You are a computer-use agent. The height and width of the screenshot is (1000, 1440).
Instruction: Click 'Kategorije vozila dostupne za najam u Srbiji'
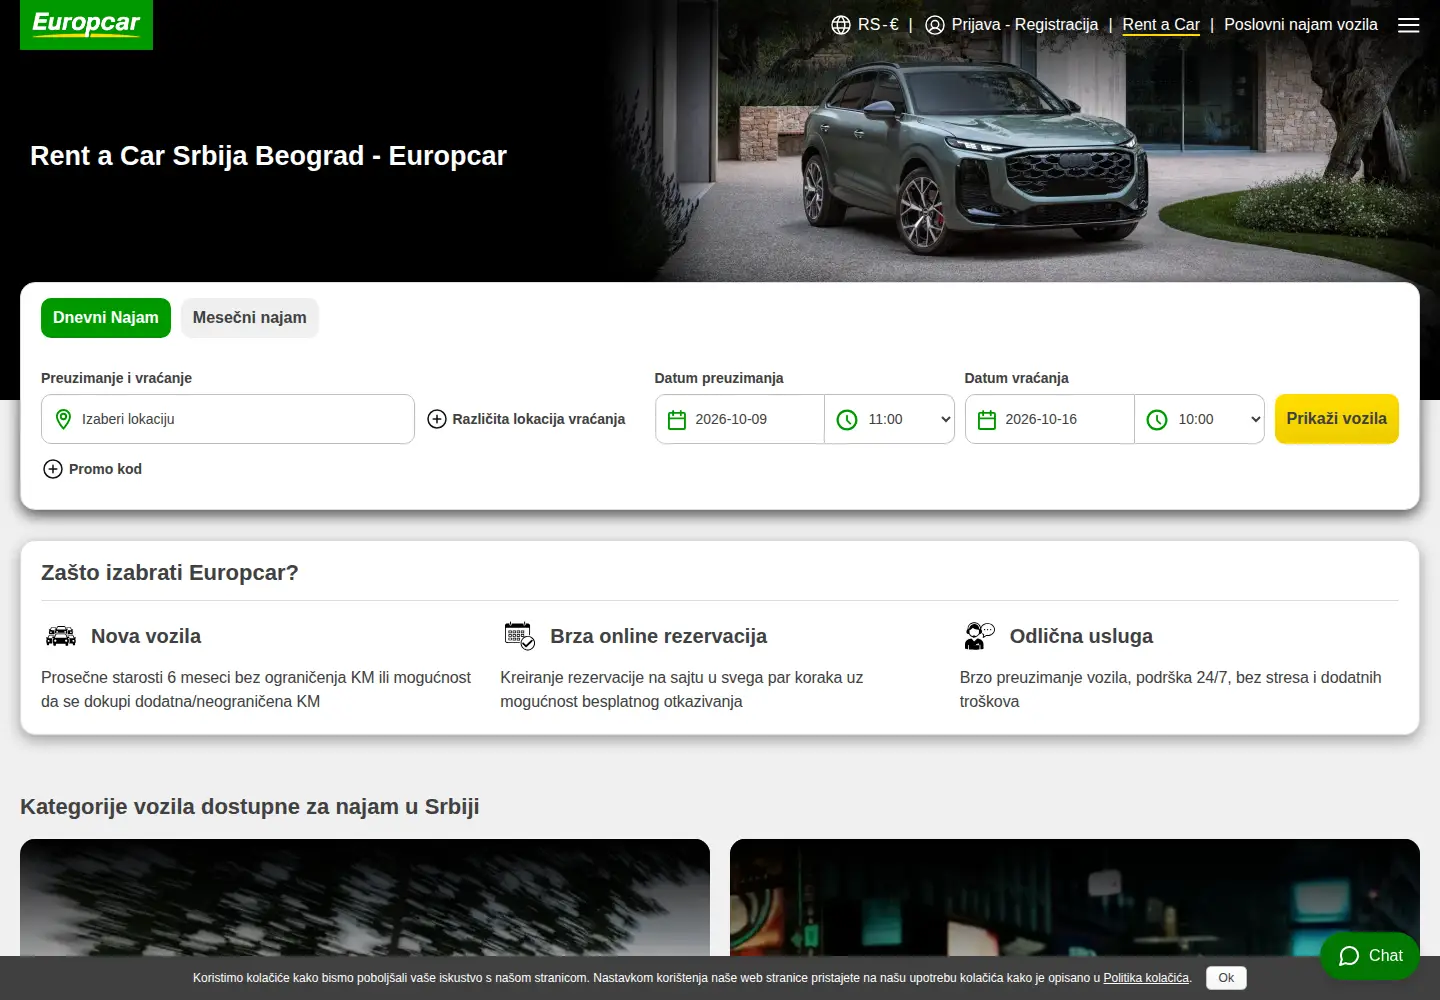coord(250,807)
